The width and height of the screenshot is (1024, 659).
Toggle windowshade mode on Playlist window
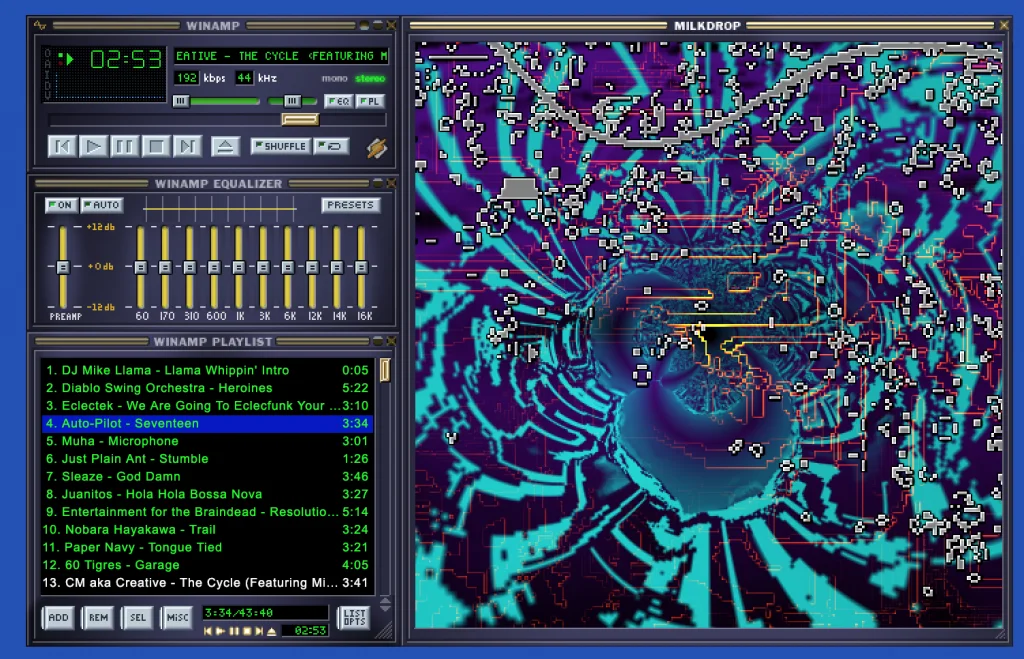point(377,341)
